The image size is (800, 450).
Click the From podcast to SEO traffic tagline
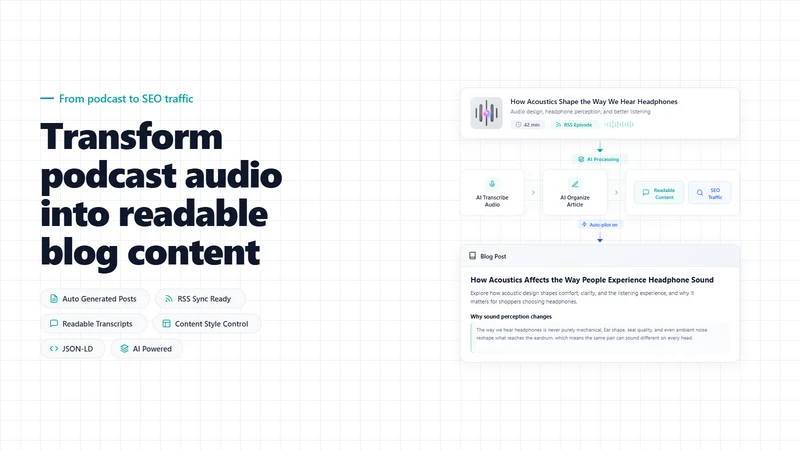[x=126, y=98]
